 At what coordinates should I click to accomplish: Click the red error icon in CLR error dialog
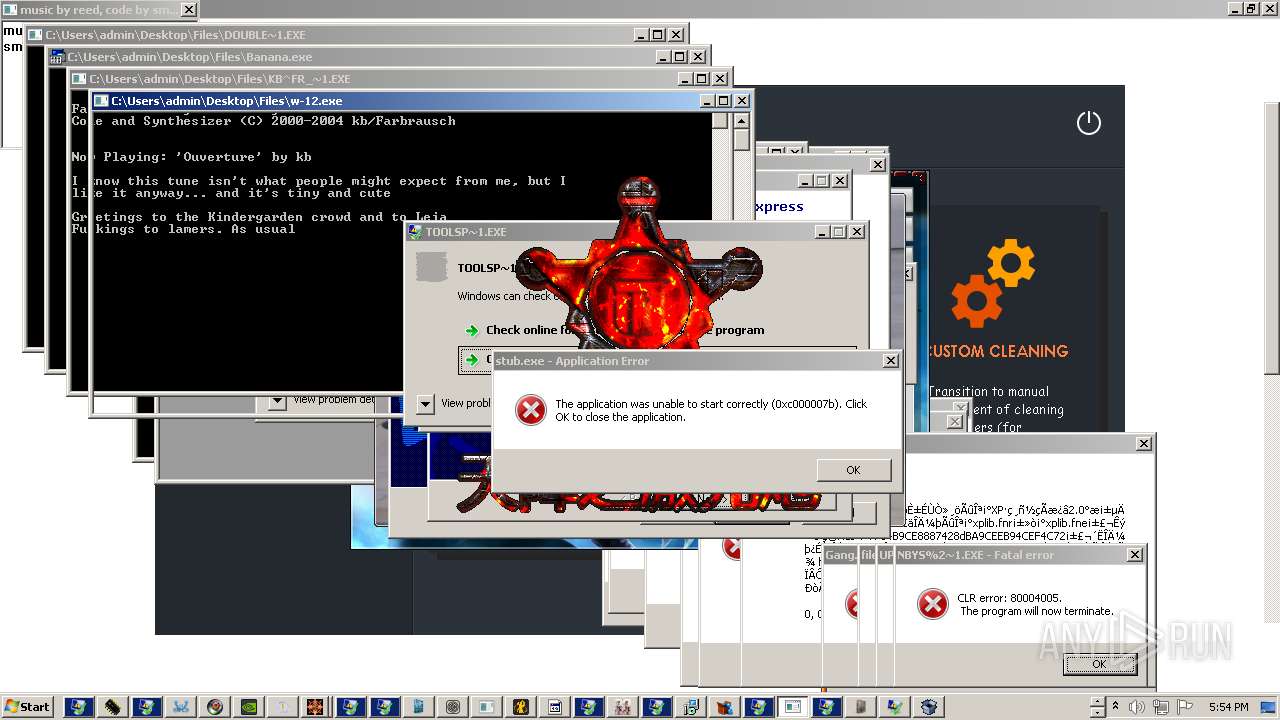[x=932, y=604]
